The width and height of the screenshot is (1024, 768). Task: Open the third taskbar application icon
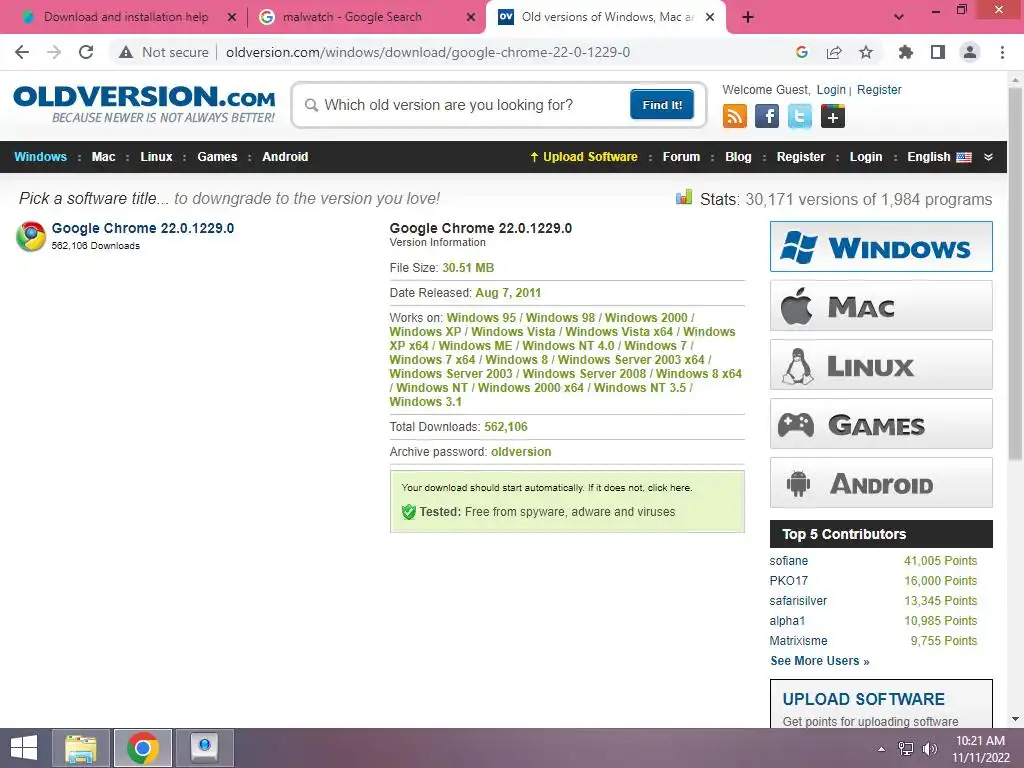(204, 748)
